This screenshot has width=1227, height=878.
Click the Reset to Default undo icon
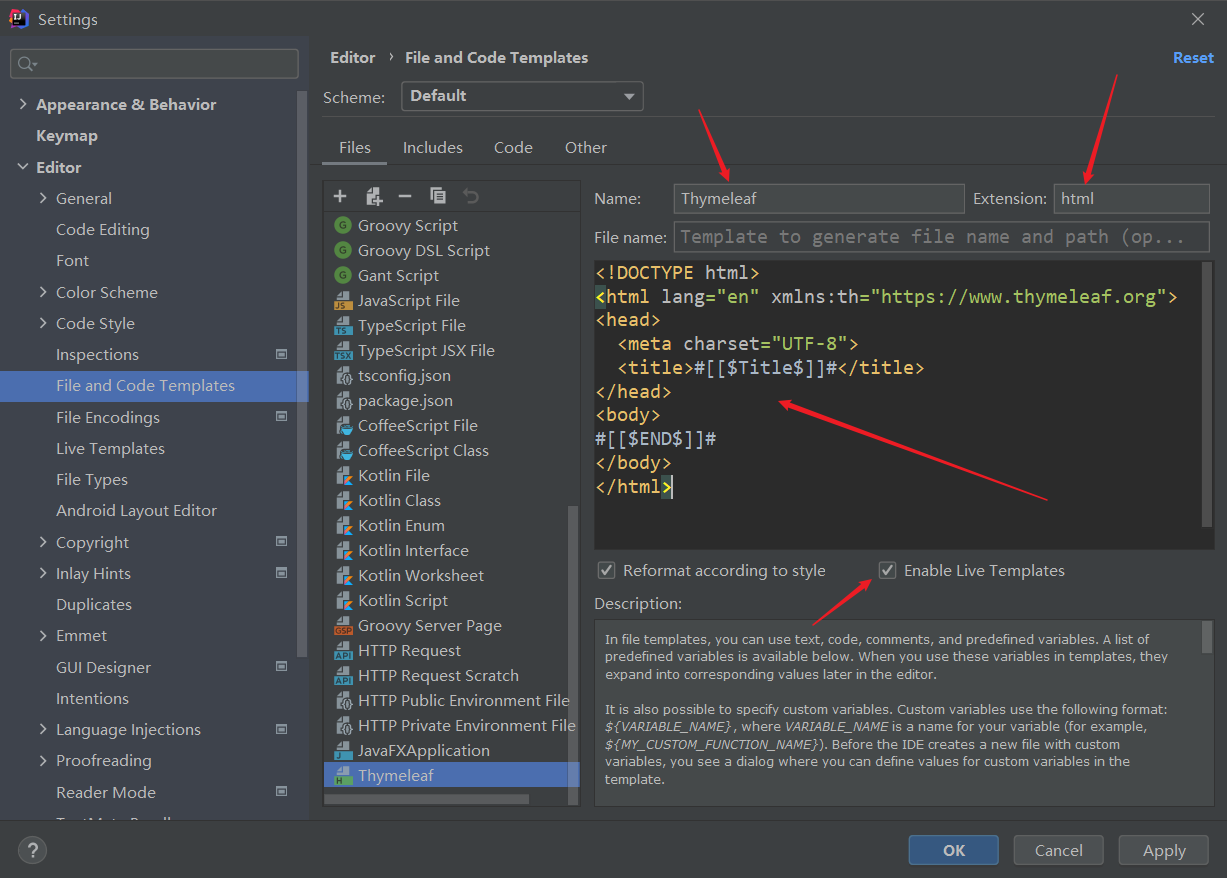click(x=471, y=196)
